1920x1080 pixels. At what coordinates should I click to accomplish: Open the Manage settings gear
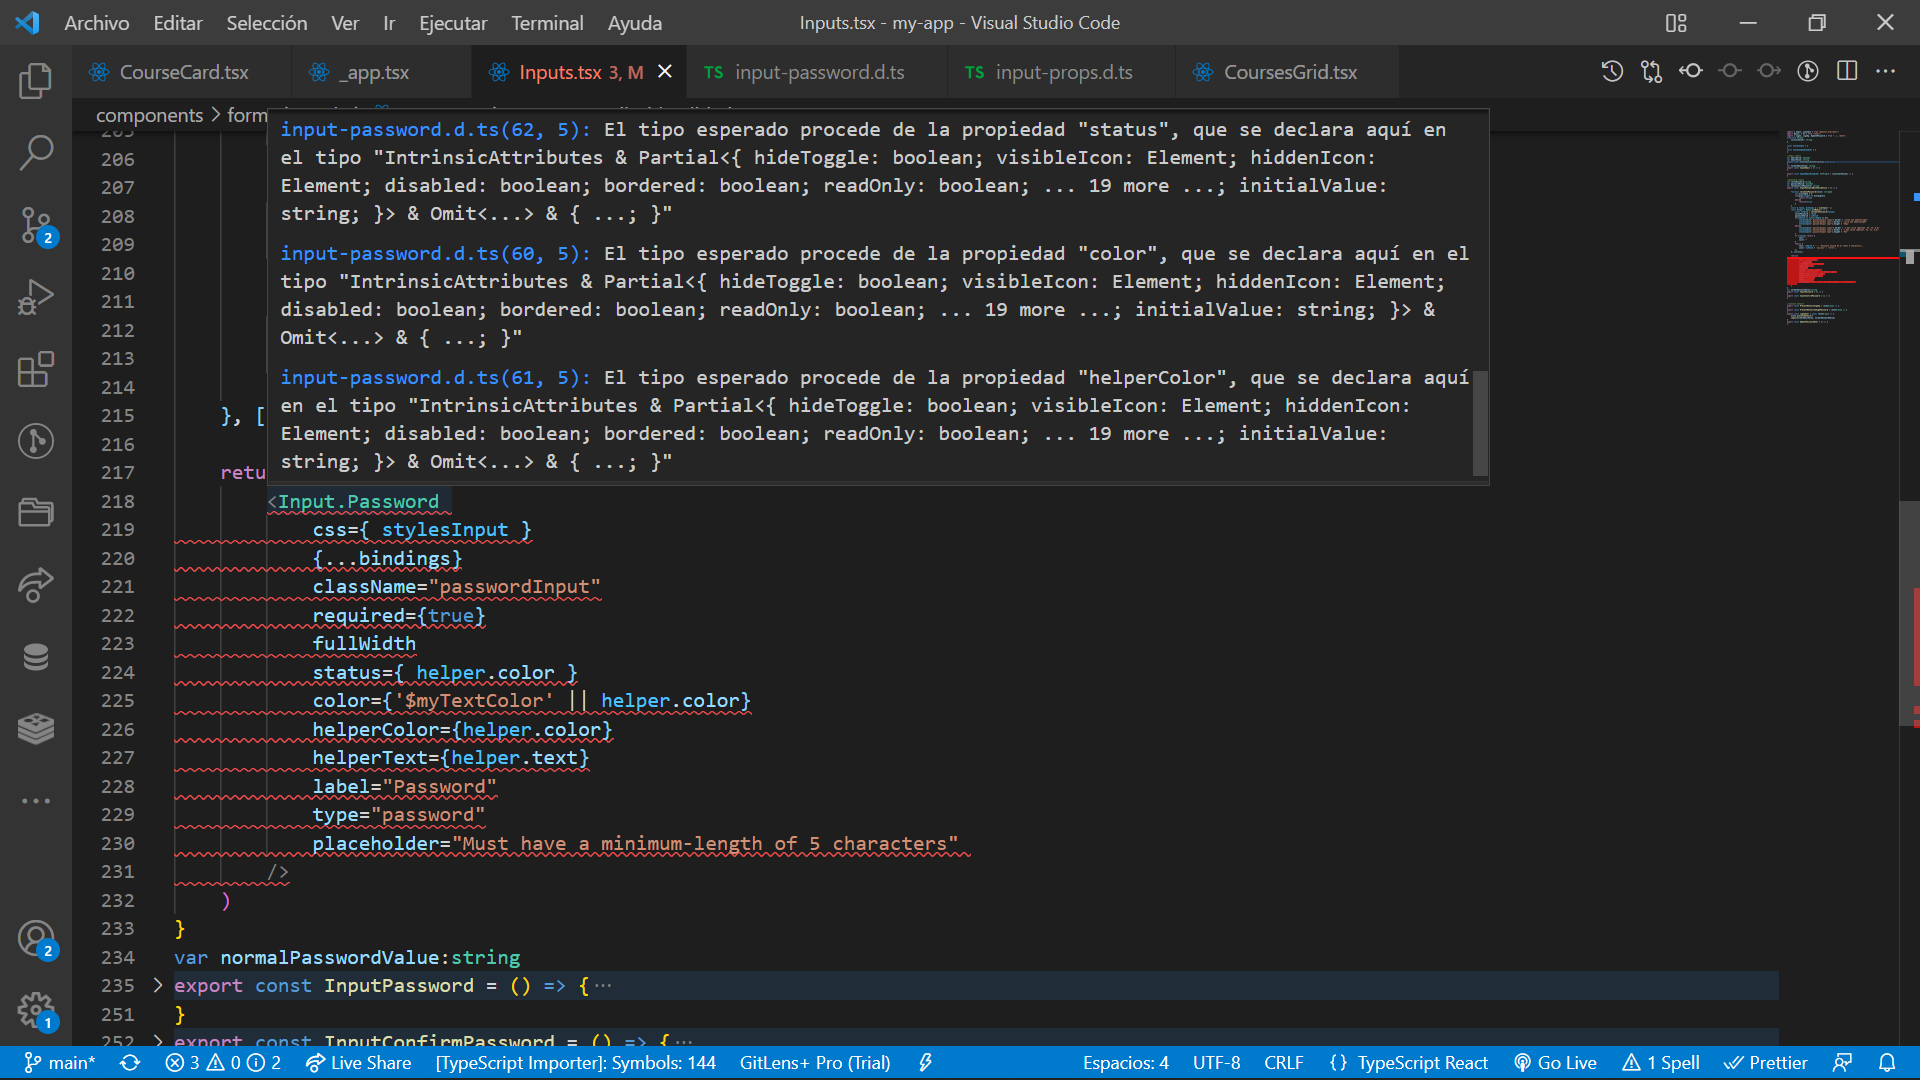pyautogui.click(x=36, y=1011)
